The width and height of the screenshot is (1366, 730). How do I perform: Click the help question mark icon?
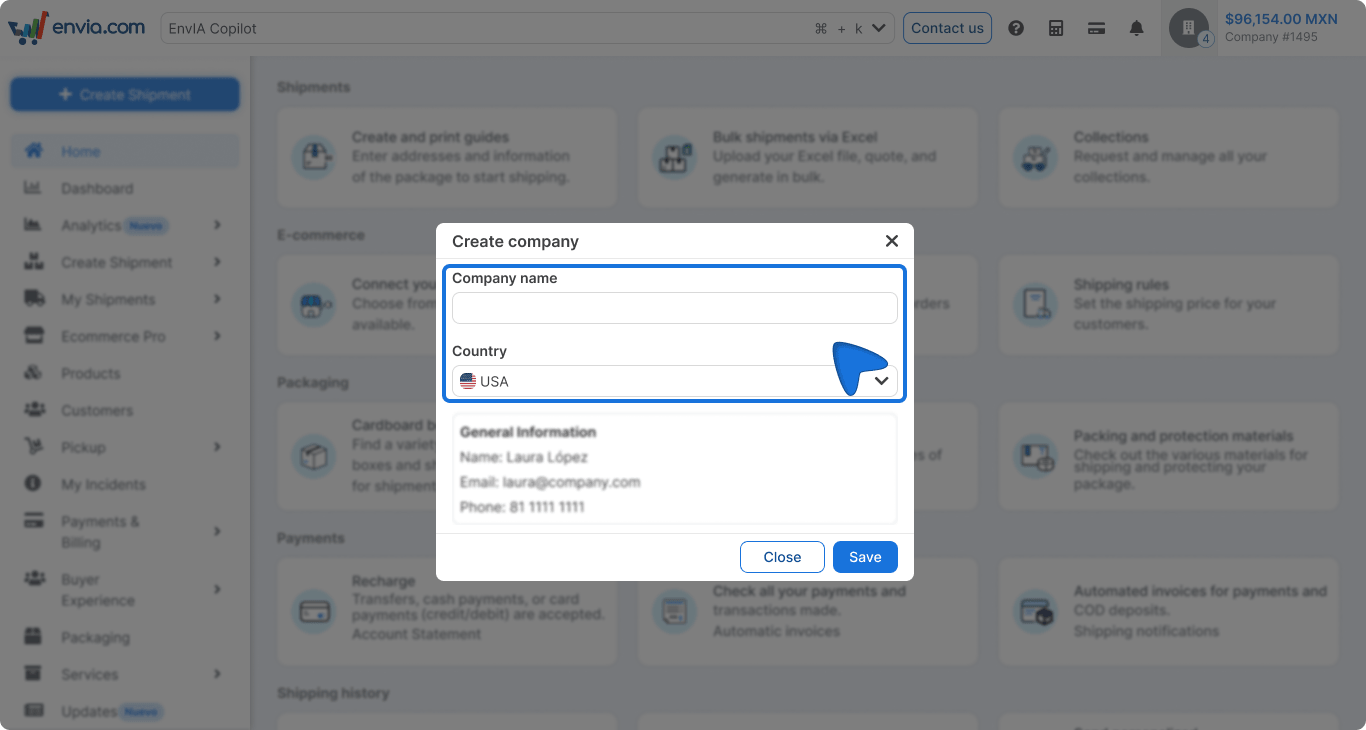[x=1016, y=28]
